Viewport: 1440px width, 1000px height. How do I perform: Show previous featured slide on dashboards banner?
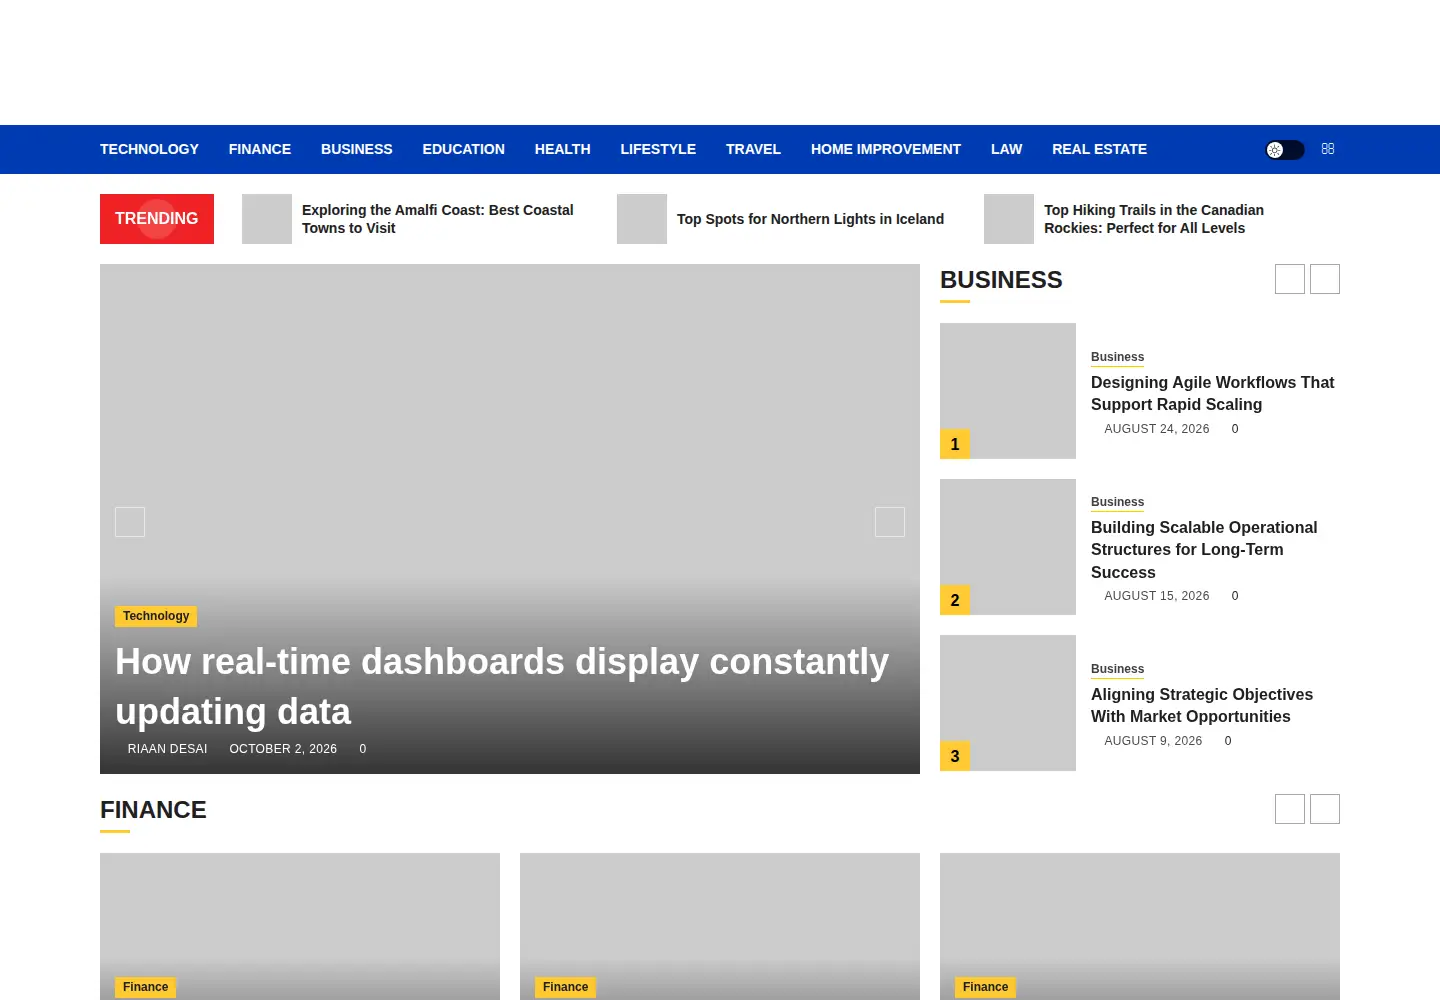point(130,522)
